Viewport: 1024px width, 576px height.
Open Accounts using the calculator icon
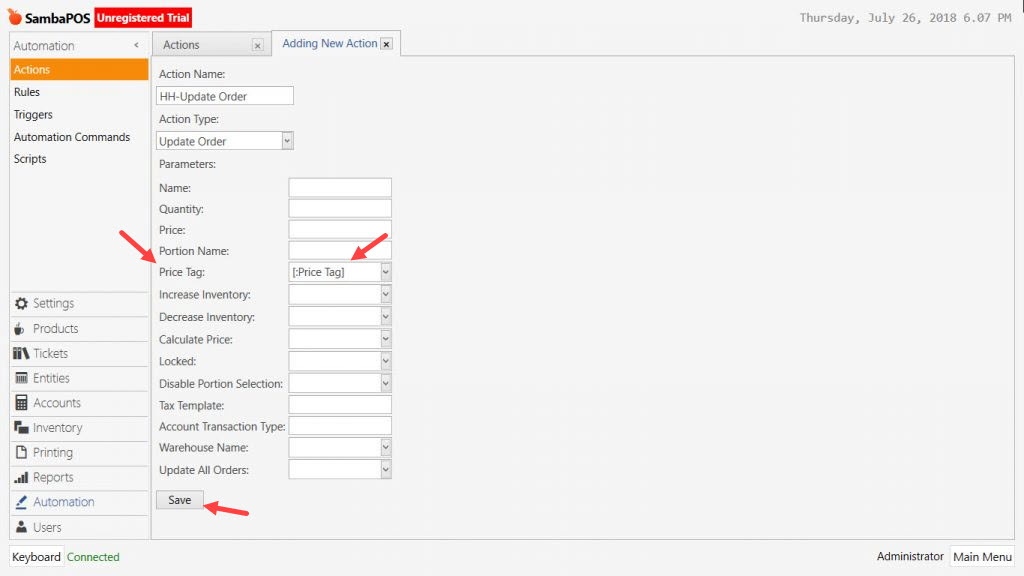21,403
